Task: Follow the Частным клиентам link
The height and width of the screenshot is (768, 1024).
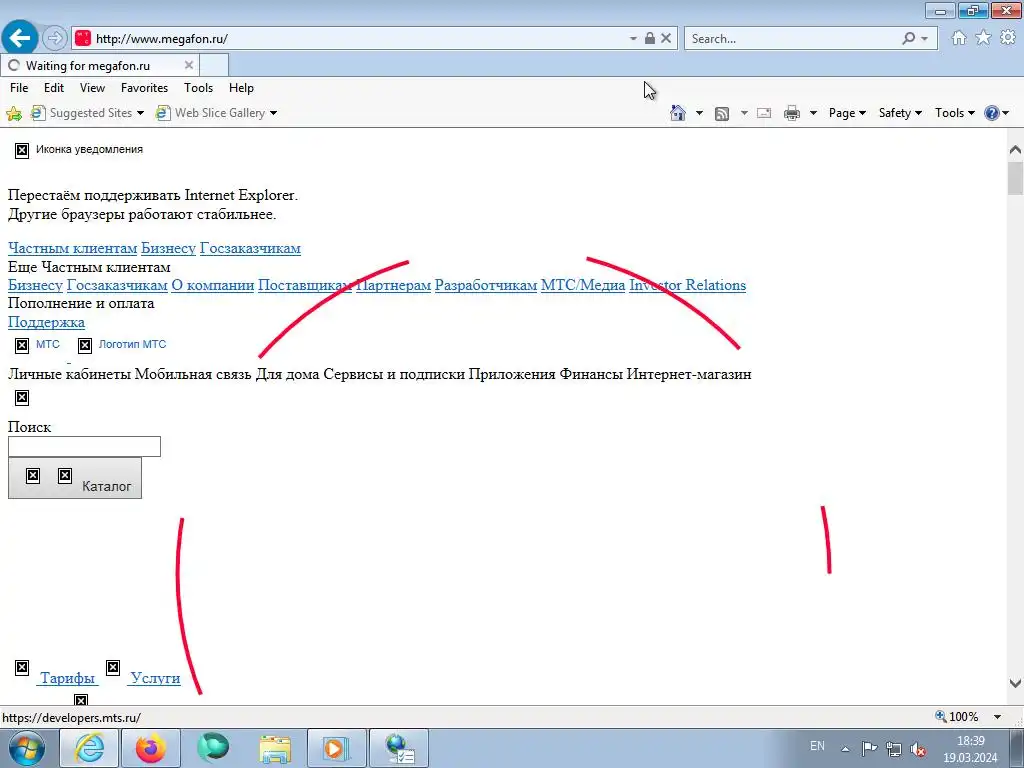Action: tap(72, 248)
